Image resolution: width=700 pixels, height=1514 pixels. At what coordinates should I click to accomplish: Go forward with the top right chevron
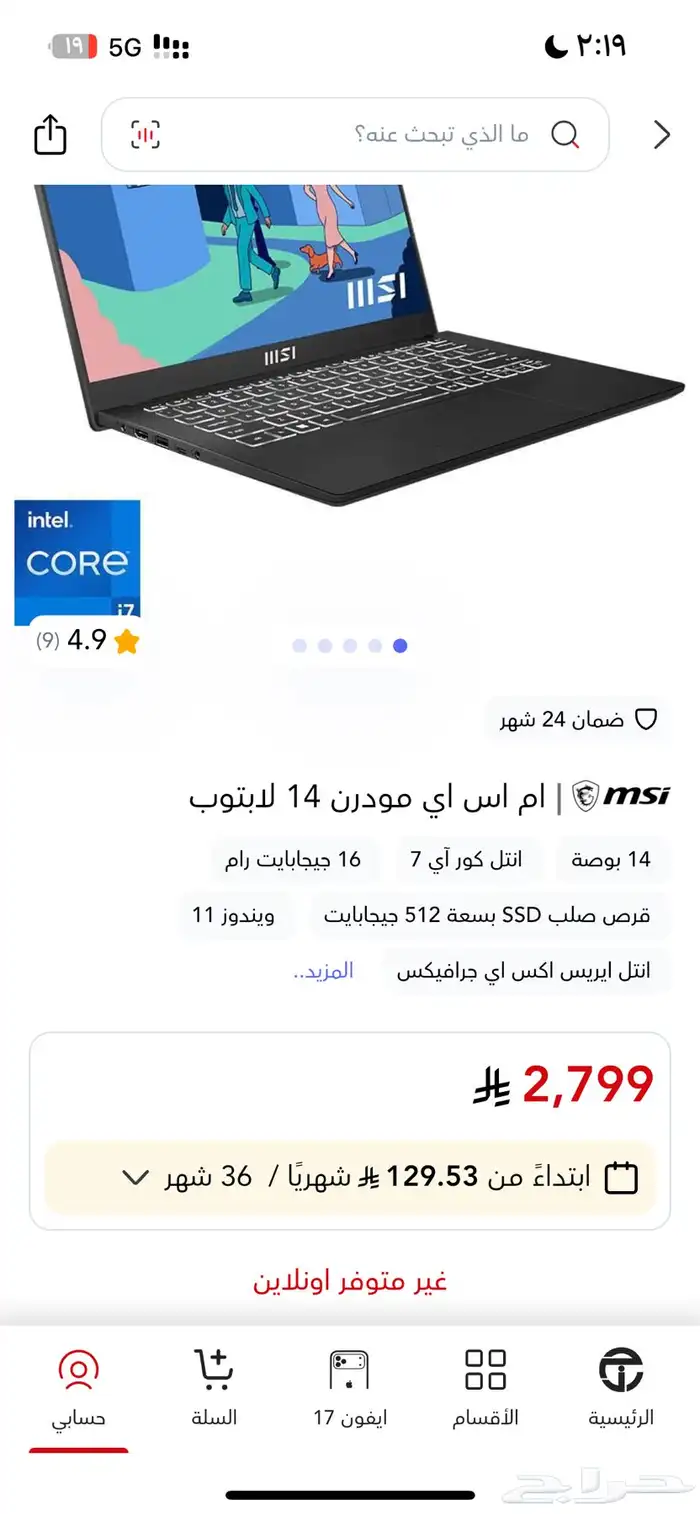[662, 135]
